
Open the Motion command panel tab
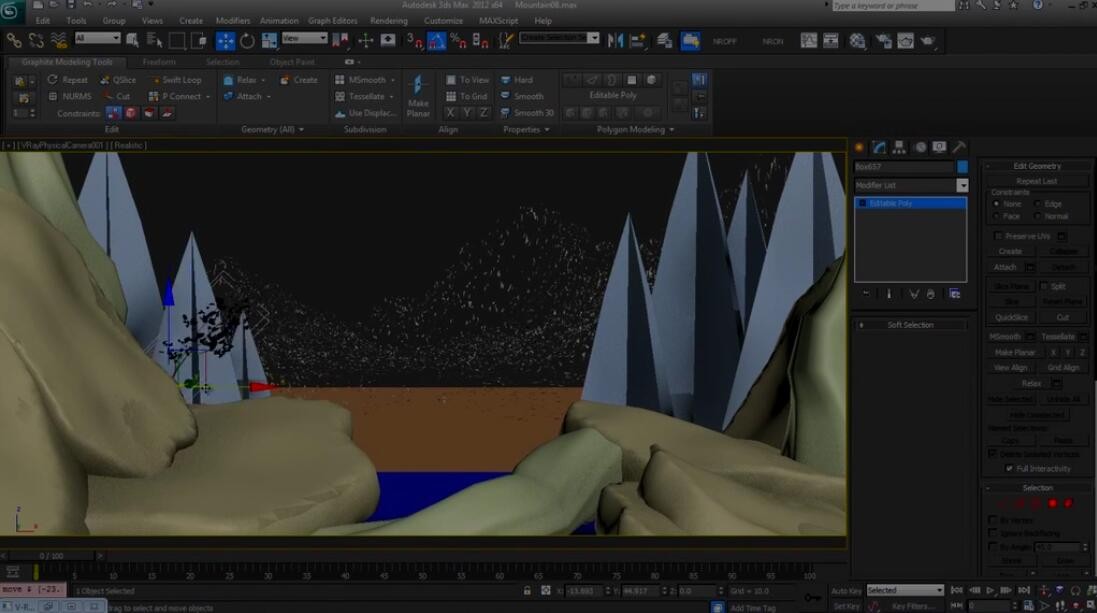[x=920, y=147]
